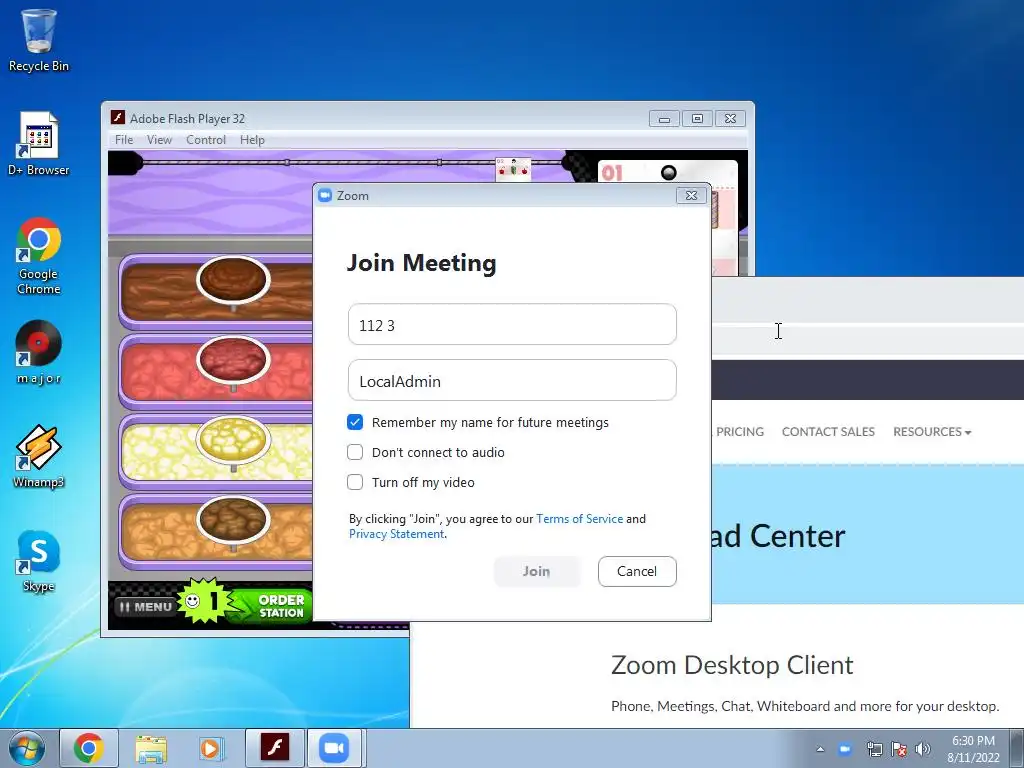Click PRICING in Zoom website navigation
The height and width of the screenshot is (768, 1024).
click(x=739, y=432)
